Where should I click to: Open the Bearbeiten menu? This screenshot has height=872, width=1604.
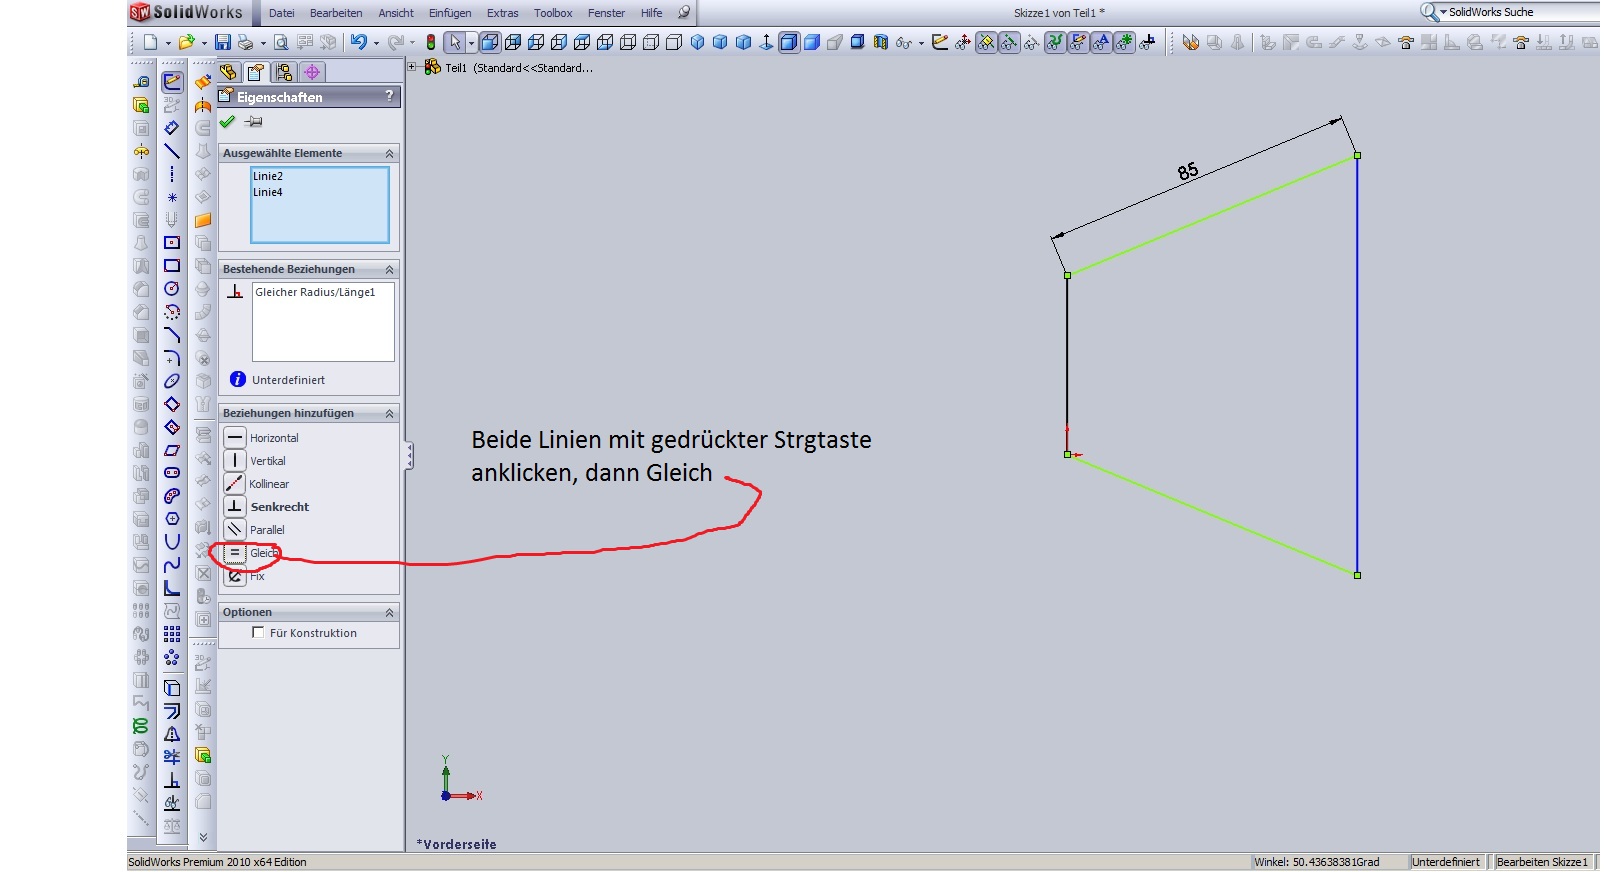pos(336,13)
